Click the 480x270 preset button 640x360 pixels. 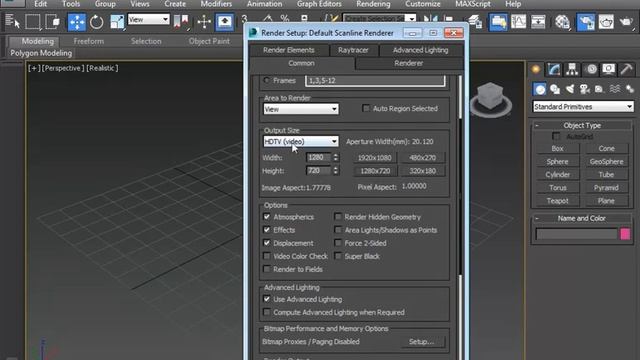pos(422,158)
